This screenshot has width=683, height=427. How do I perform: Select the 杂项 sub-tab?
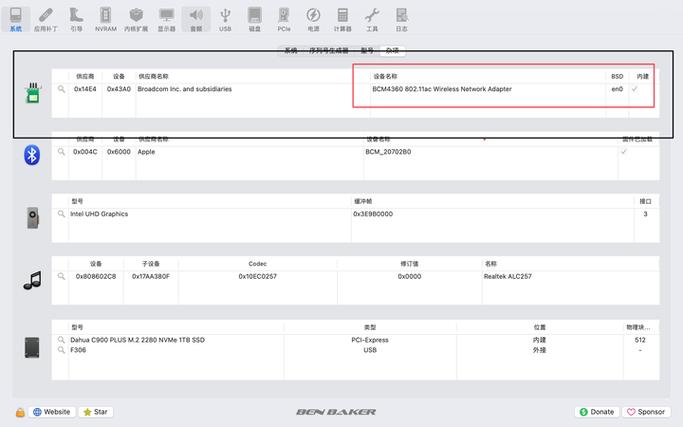pos(392,51)
